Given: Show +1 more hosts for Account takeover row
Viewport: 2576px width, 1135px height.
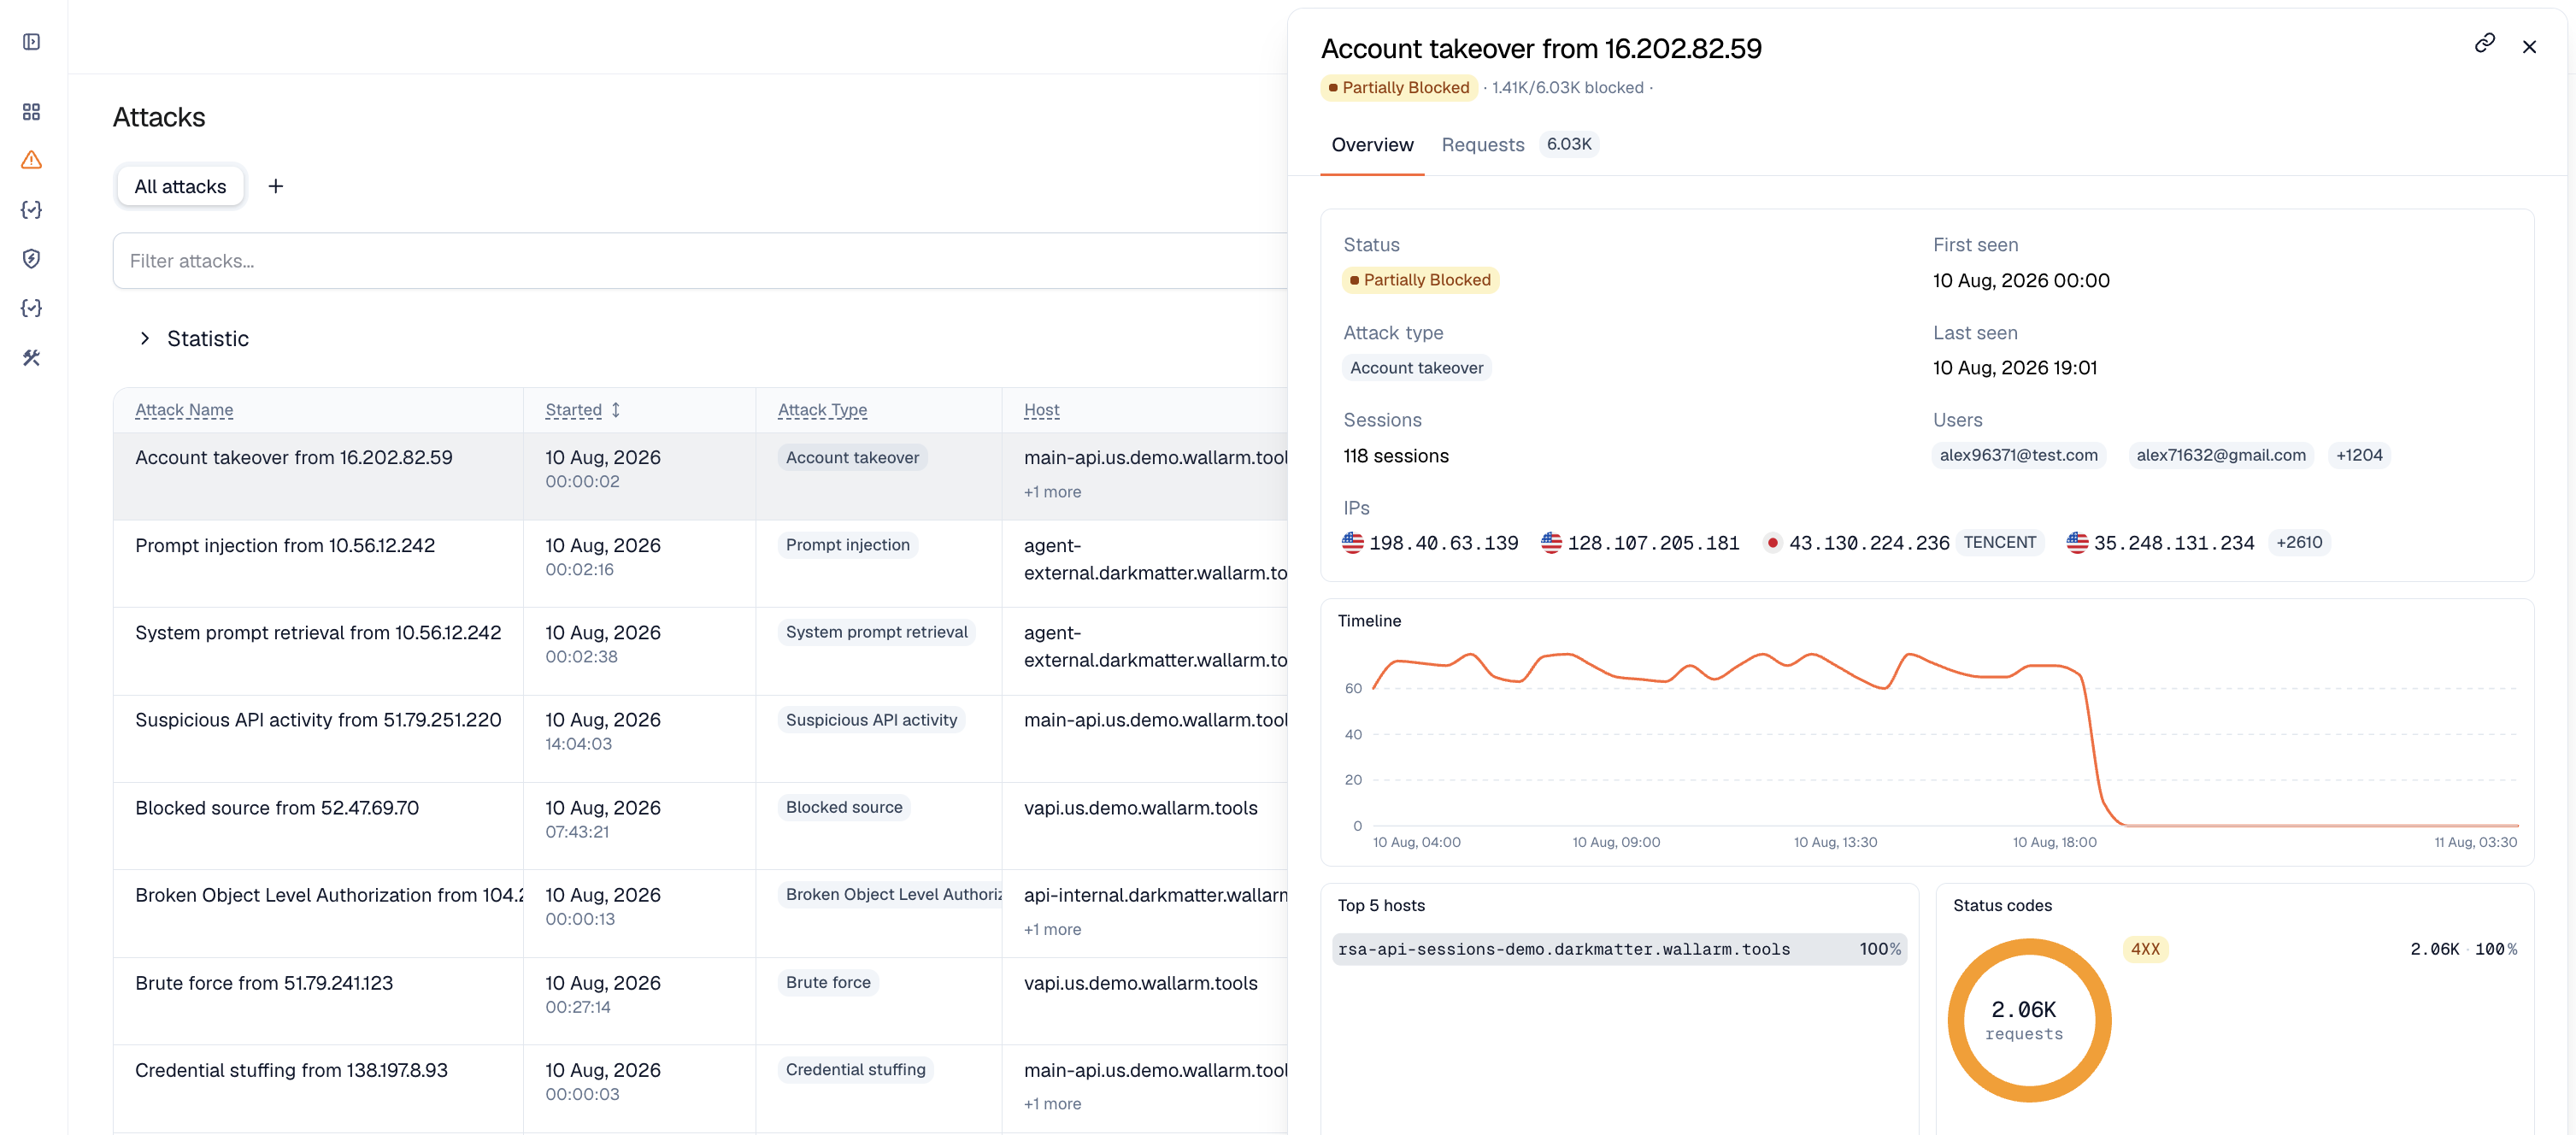Looking at the screenshot, I should [x=1052, y=492].
